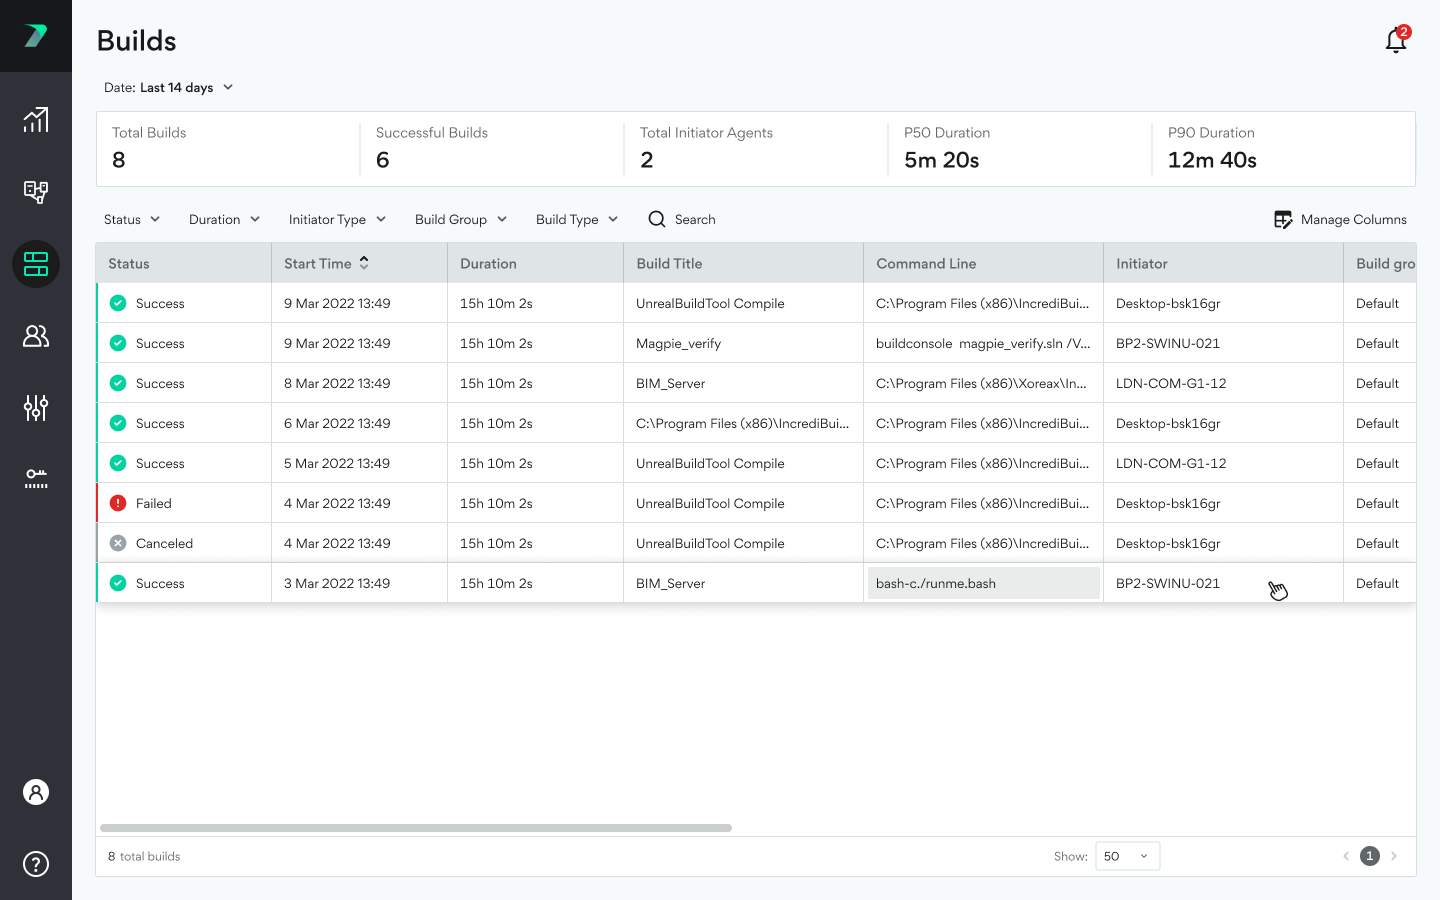This screenshot has height=900, width=1440.
Task: Open the help question mark icon
Action: click(36, 864)
